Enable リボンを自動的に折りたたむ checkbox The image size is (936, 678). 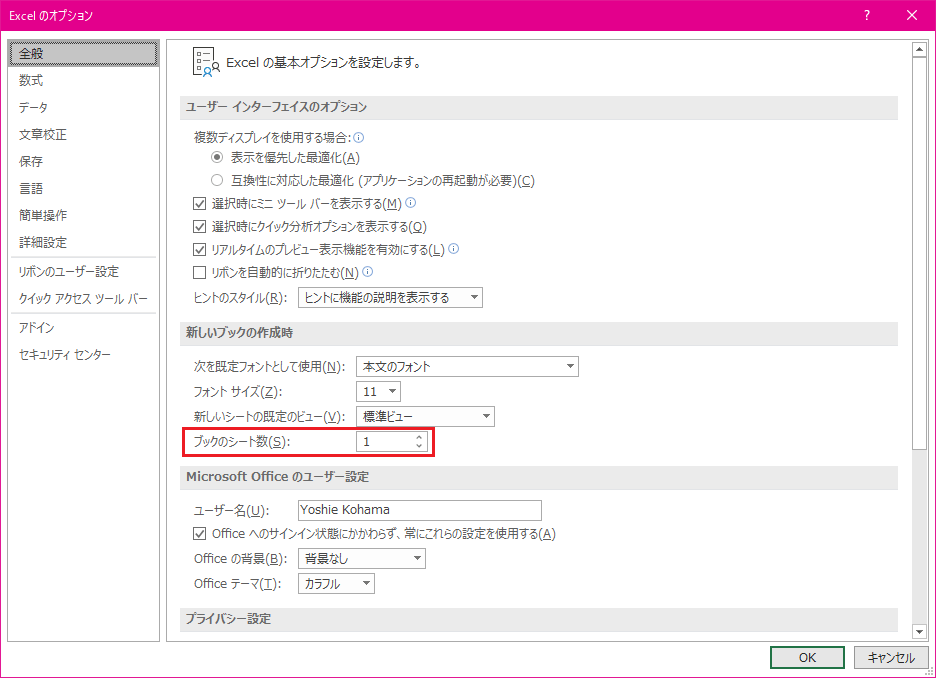[199, 273]
